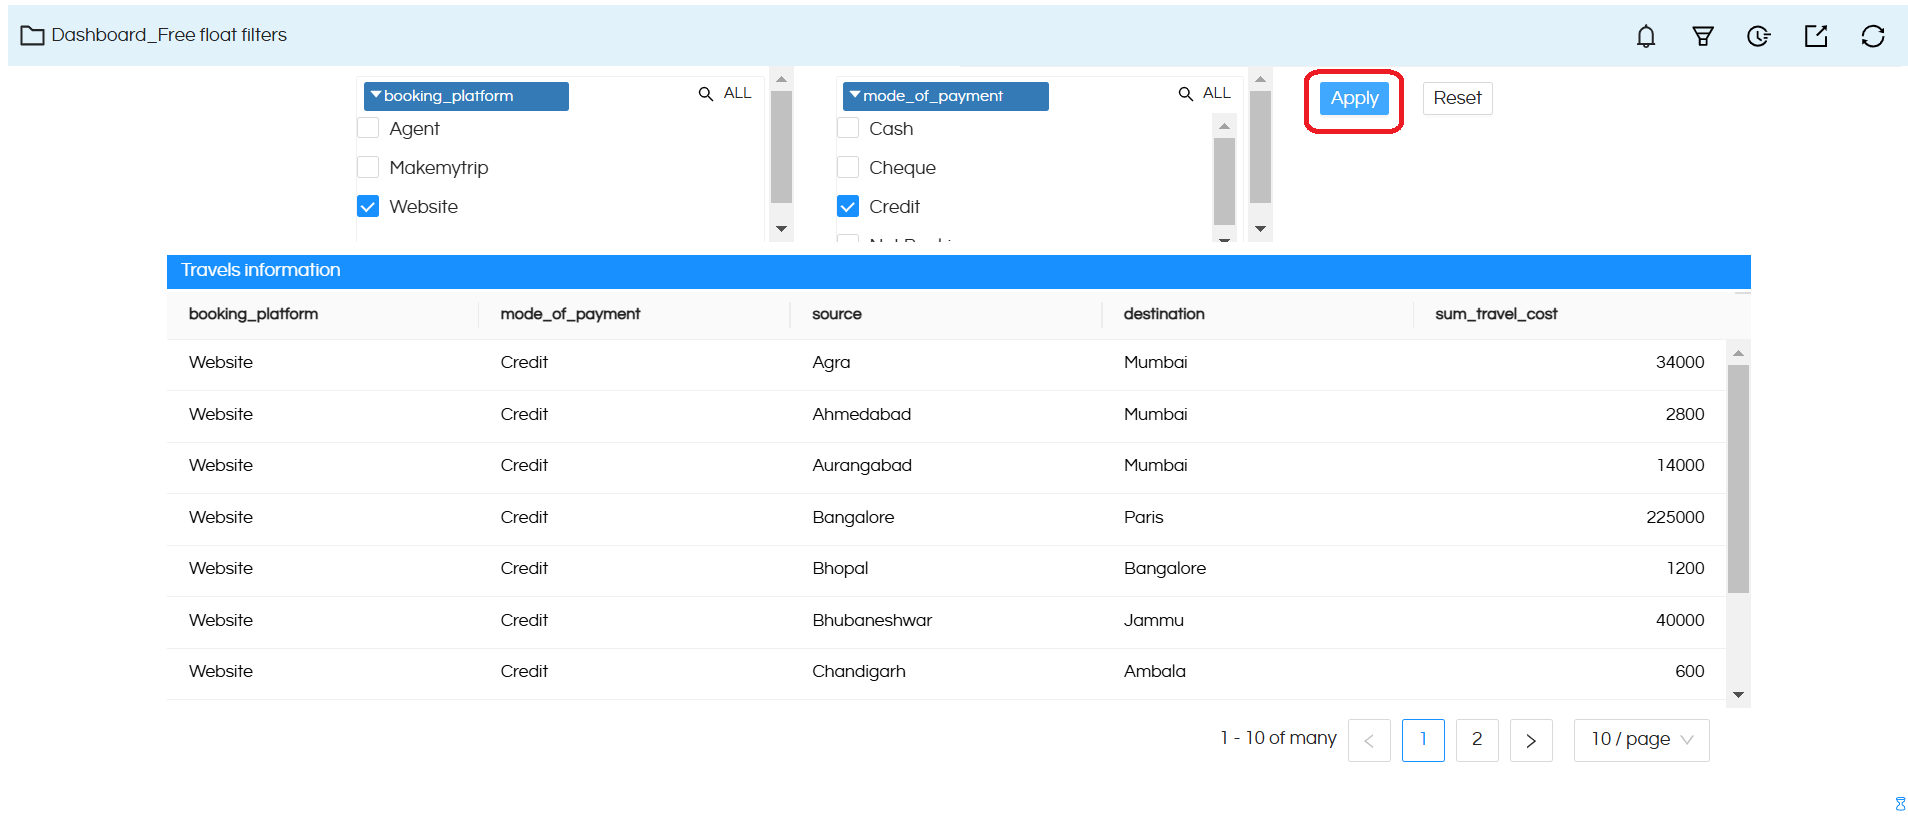This screenshot has height=818, width=1908.
Task: Click the sum_travel_cost column header
Action: pos(1496,314)
